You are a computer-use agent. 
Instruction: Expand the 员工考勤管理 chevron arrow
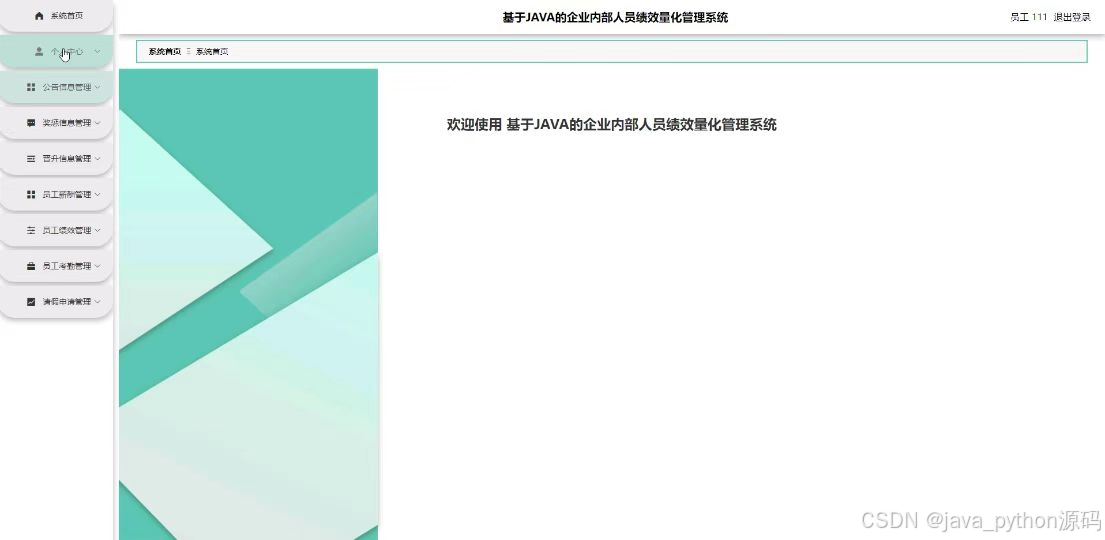(x=97, y=266)
